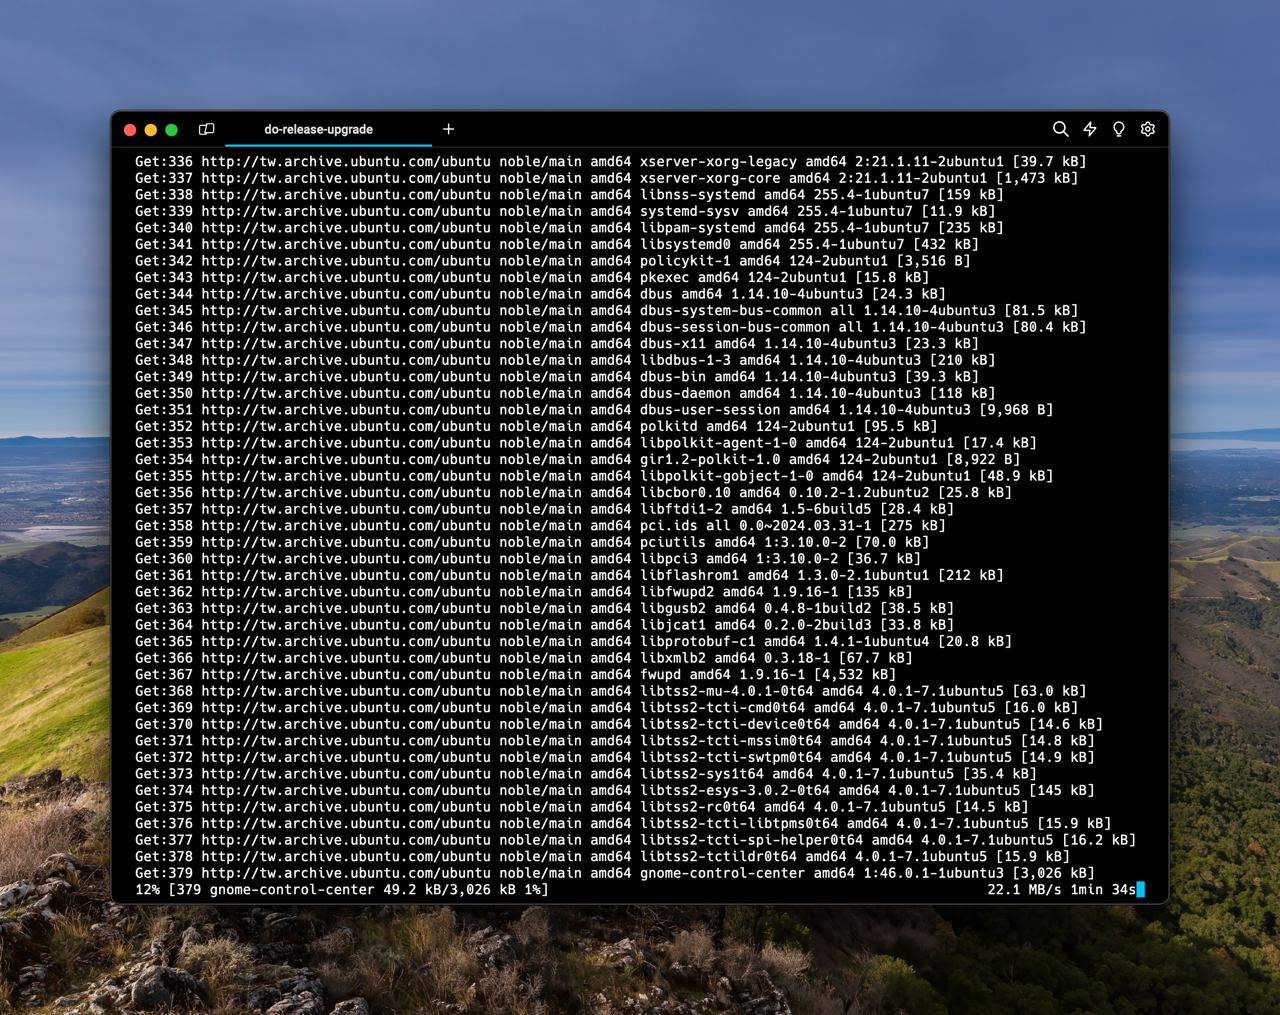1280x1015 pixels.
Task: Click the lightning bolt quick actions icon
Action: (x=1090, y=129)
